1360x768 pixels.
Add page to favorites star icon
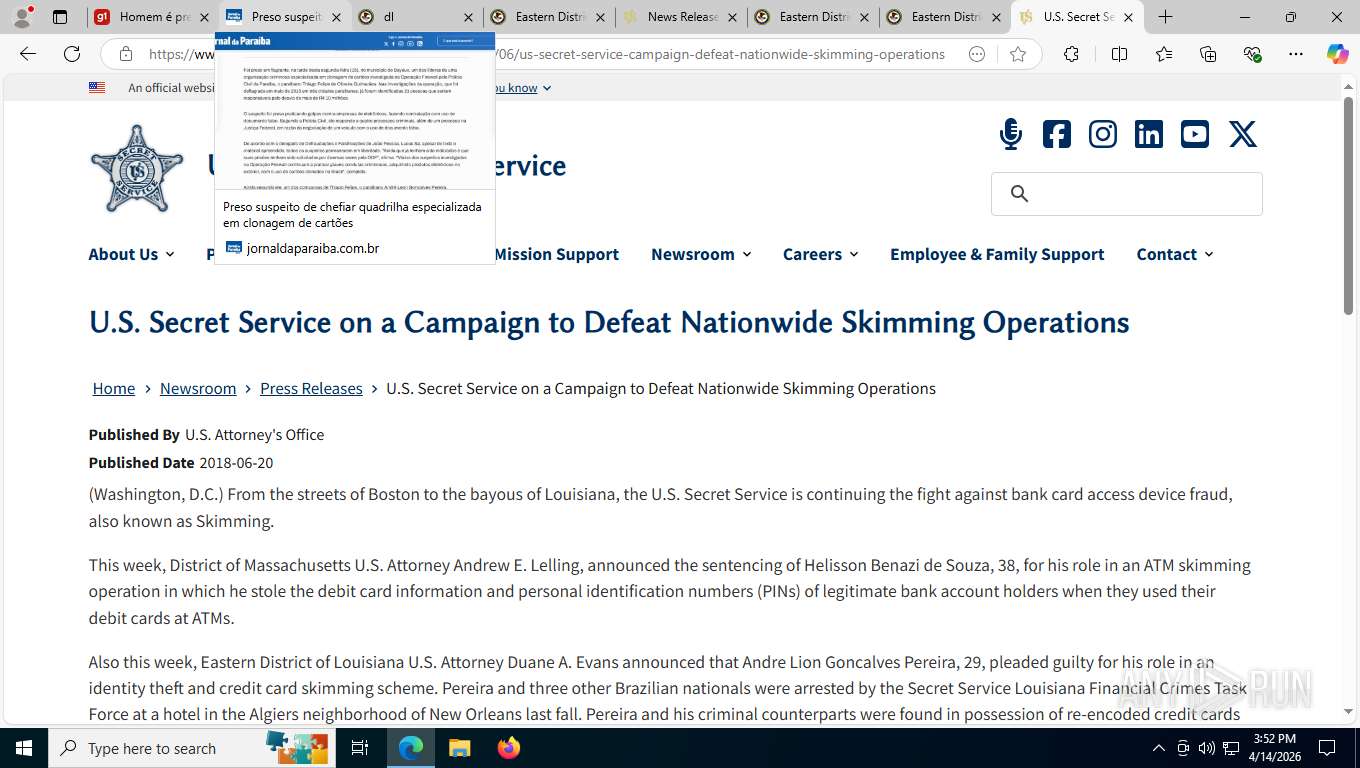pos(1018,54)
